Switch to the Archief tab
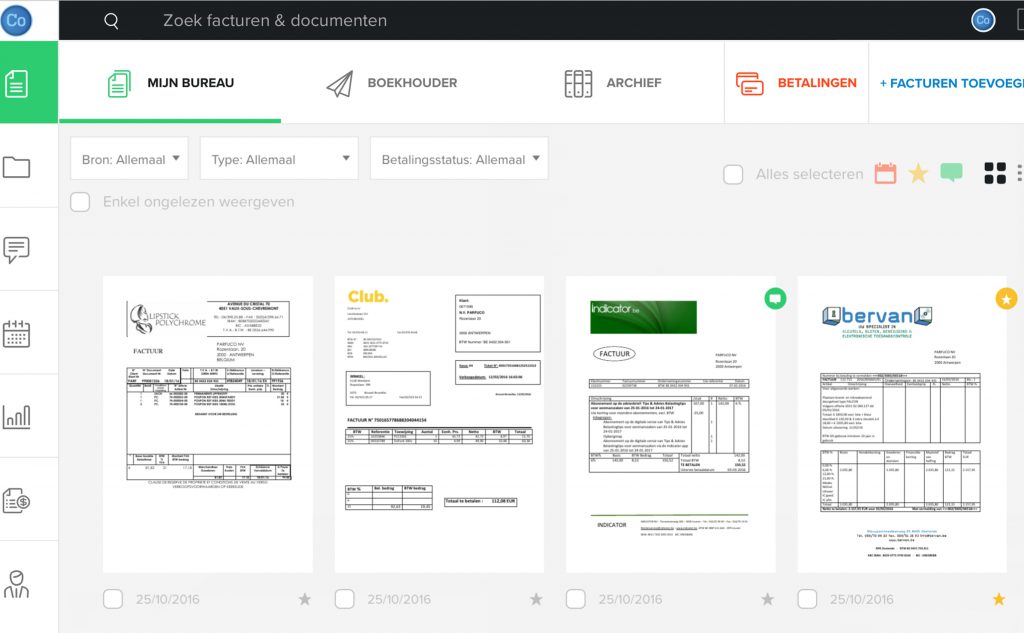This screenshot has width=1024, height=633. [x=613, y=83]
